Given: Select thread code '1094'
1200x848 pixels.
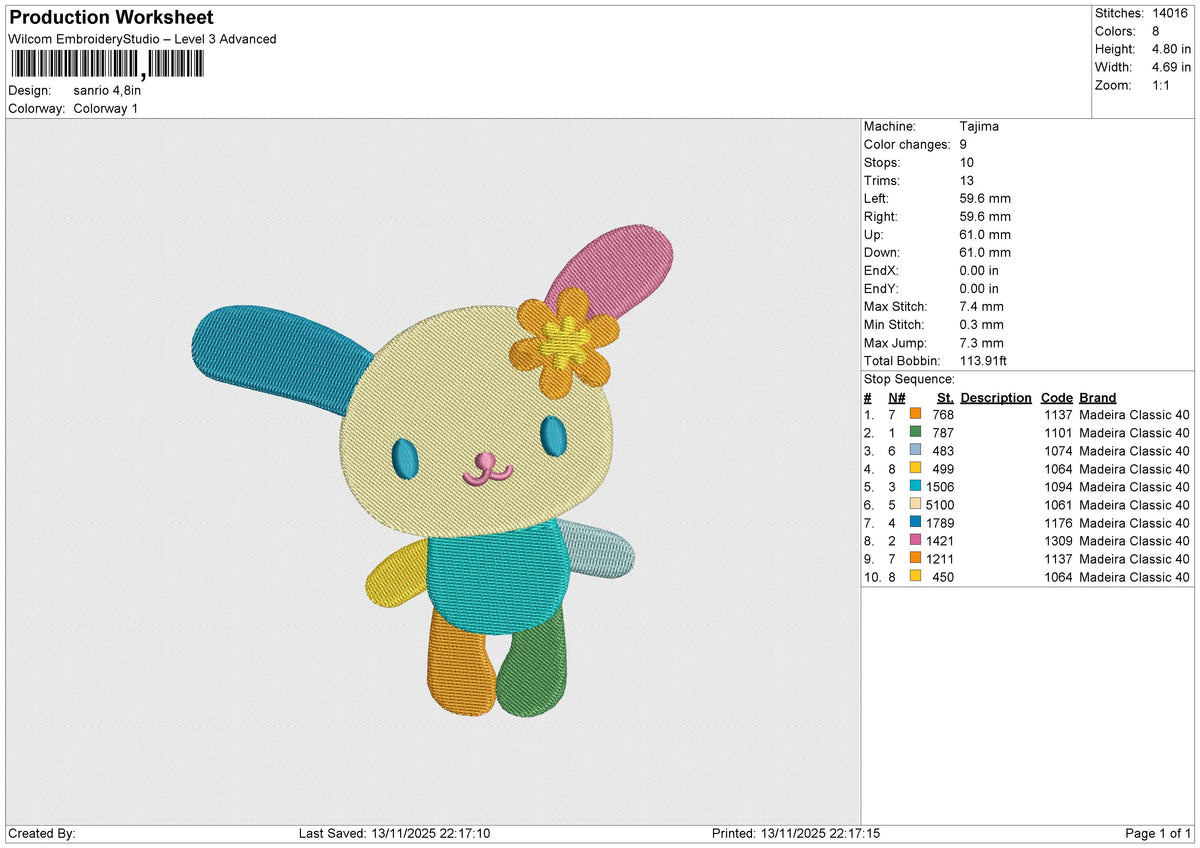Looking at the screenshot, I should [x=1059, y=487].
